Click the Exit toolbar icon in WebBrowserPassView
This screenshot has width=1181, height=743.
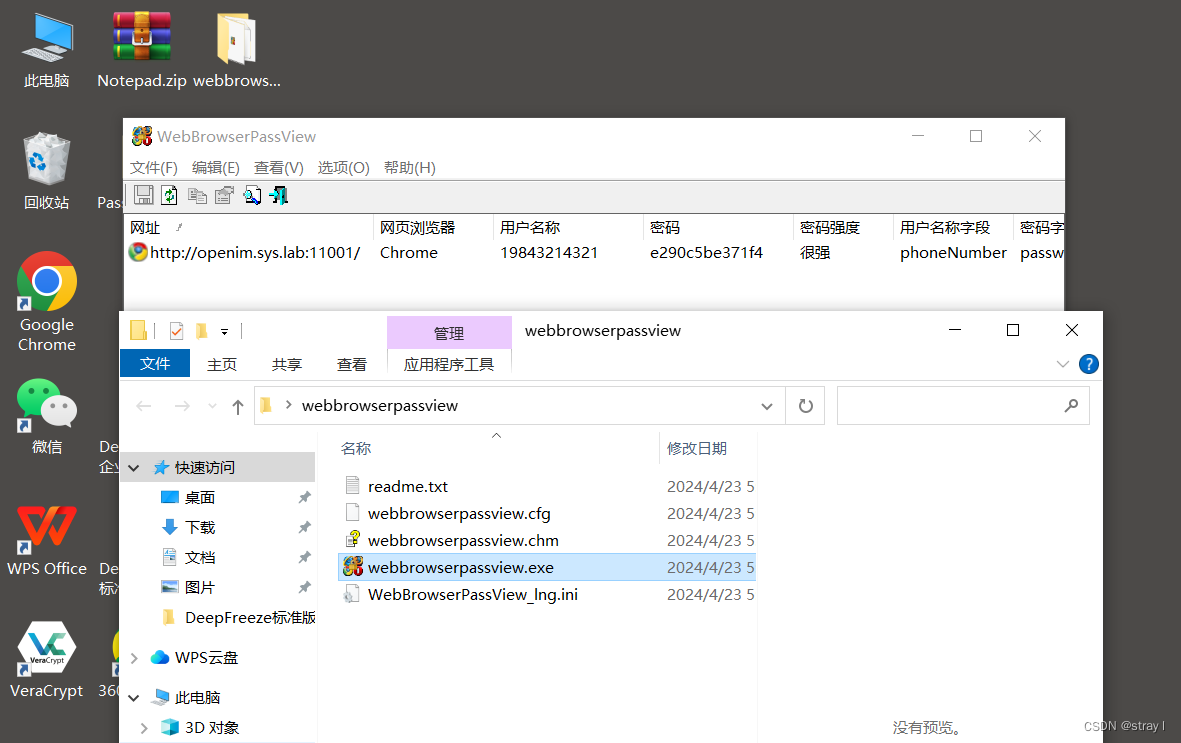click(x=278, y=196)
